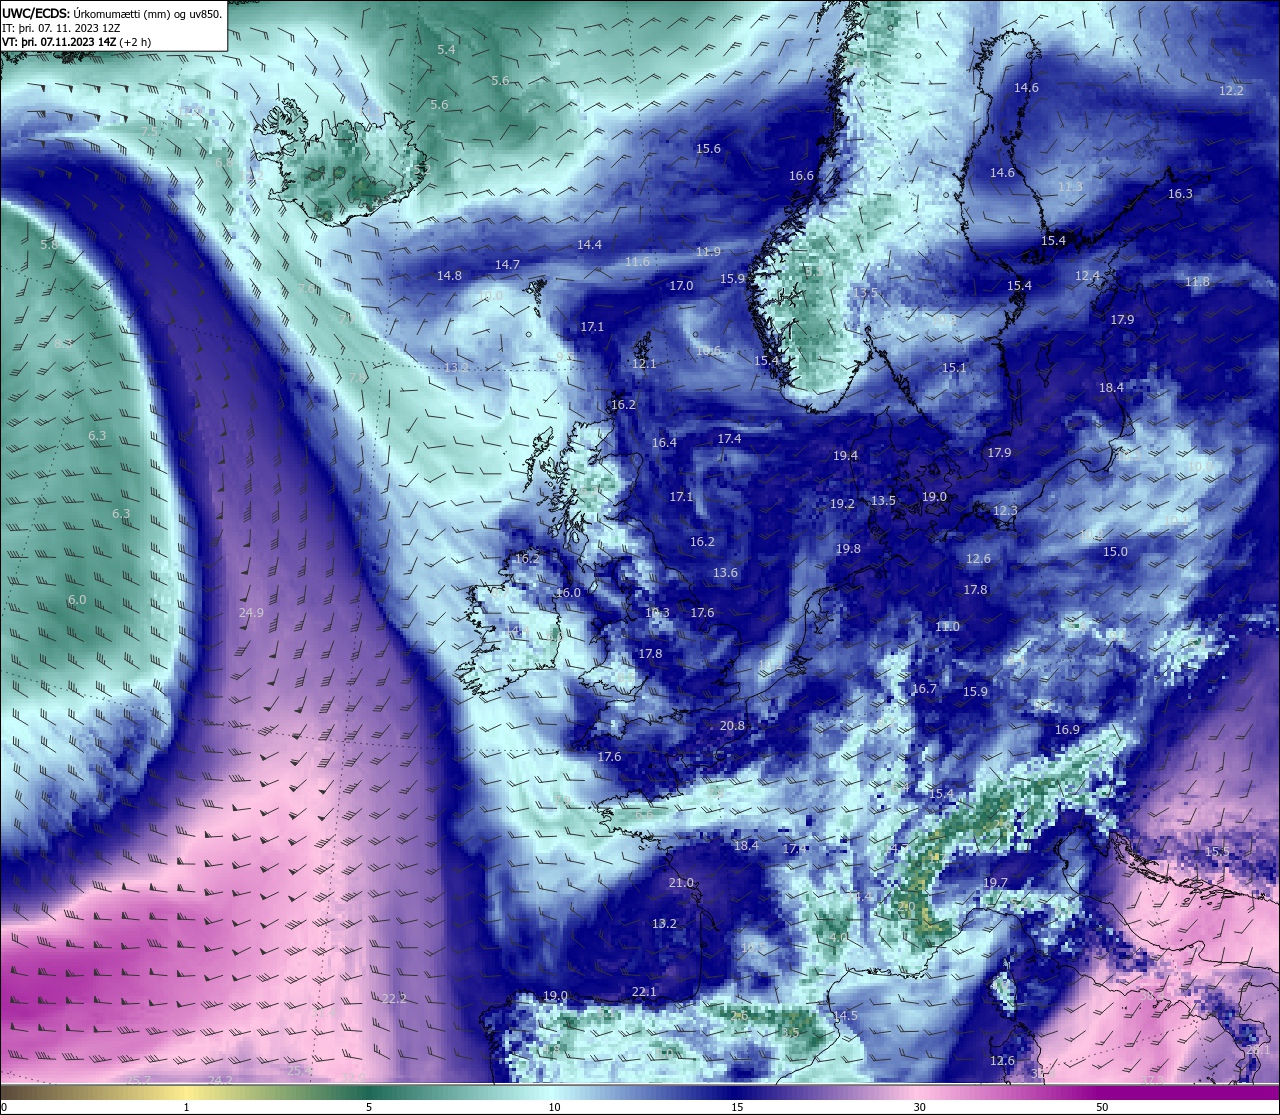Viewport: 1280px width, 1115px height.
Task: Select the 11.8 value label
Action: click(1197, 282)
